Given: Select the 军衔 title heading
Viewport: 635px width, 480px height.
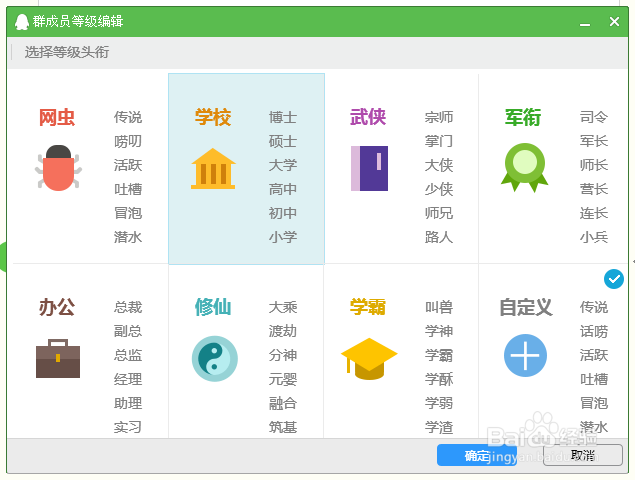Looking at the screenshot, I should [523, 117].
